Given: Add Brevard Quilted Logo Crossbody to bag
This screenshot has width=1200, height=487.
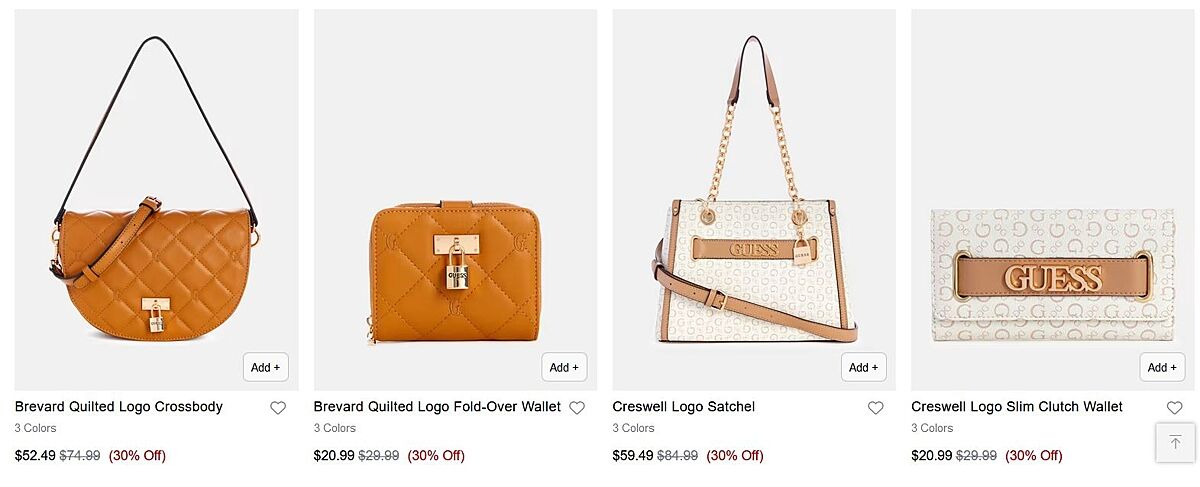Looking at the screenshot, I should pyautogui.click(x=266, y=367).
